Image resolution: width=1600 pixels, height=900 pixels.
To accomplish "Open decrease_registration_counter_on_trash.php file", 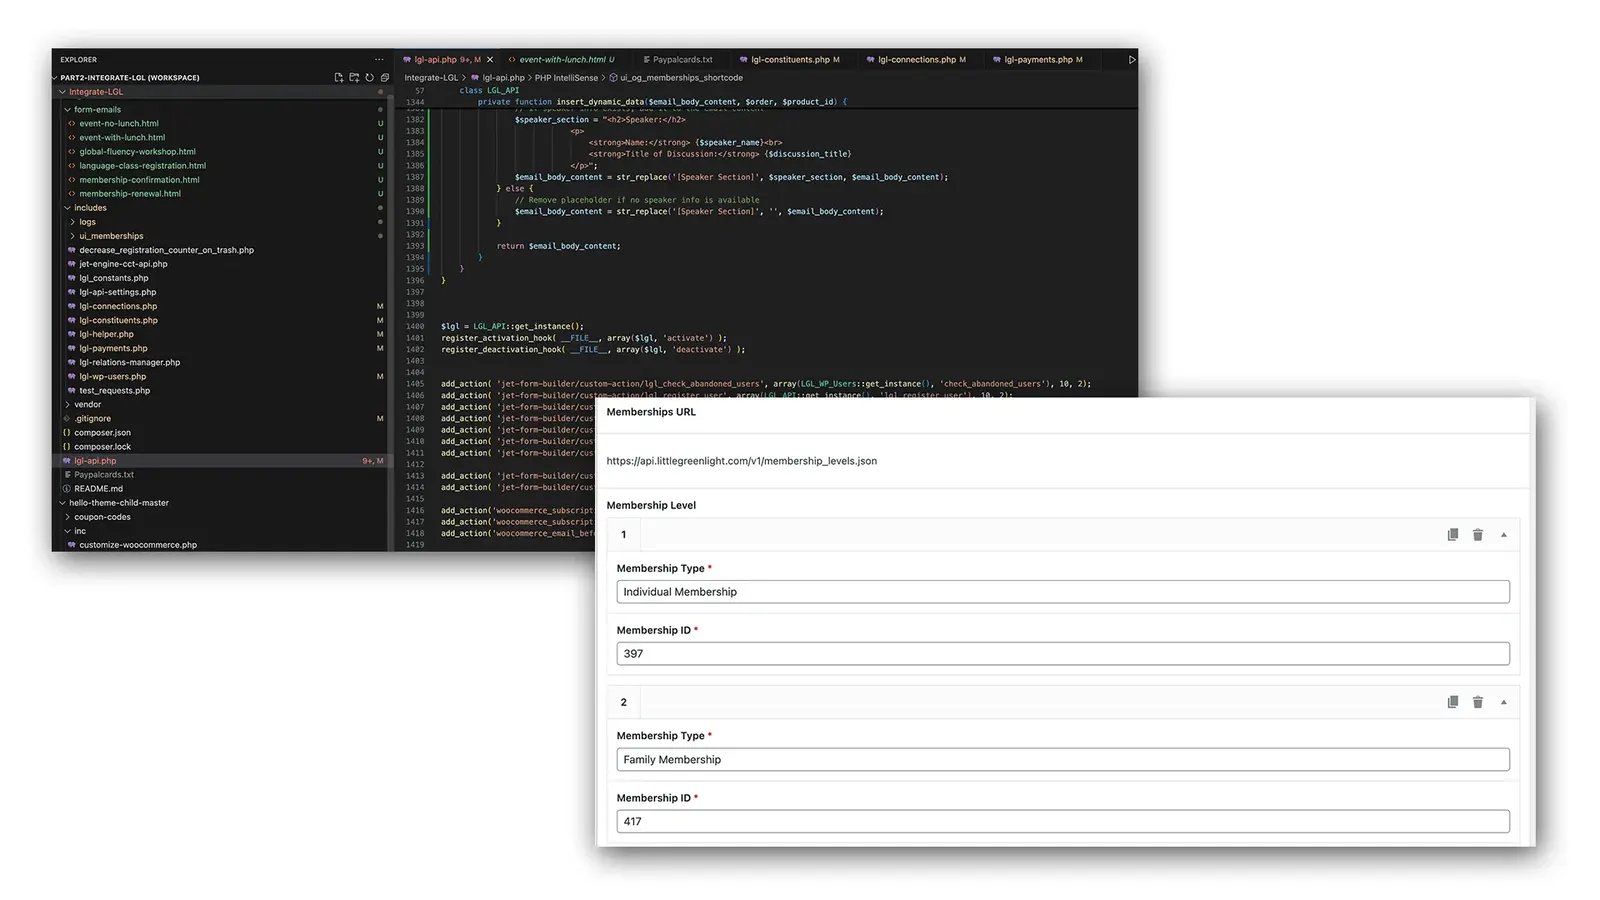I will 166,250.
